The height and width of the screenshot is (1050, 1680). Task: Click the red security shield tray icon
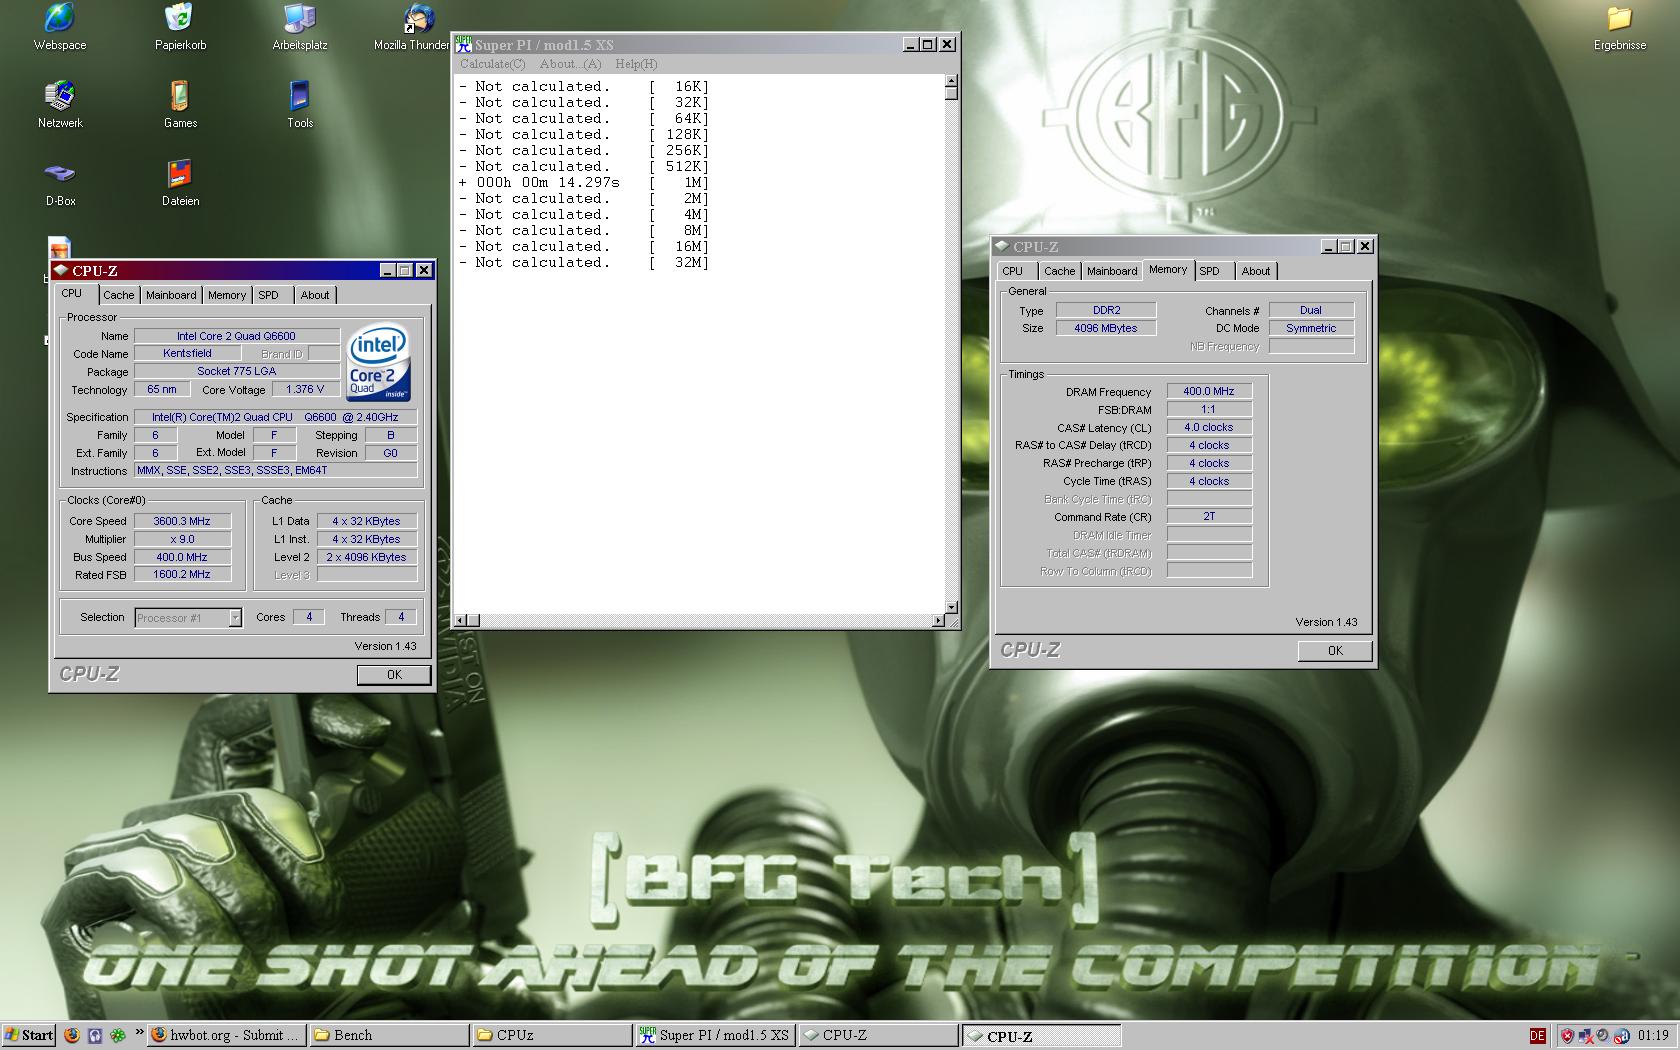pyautogui.click(x=1567, y=1036)
